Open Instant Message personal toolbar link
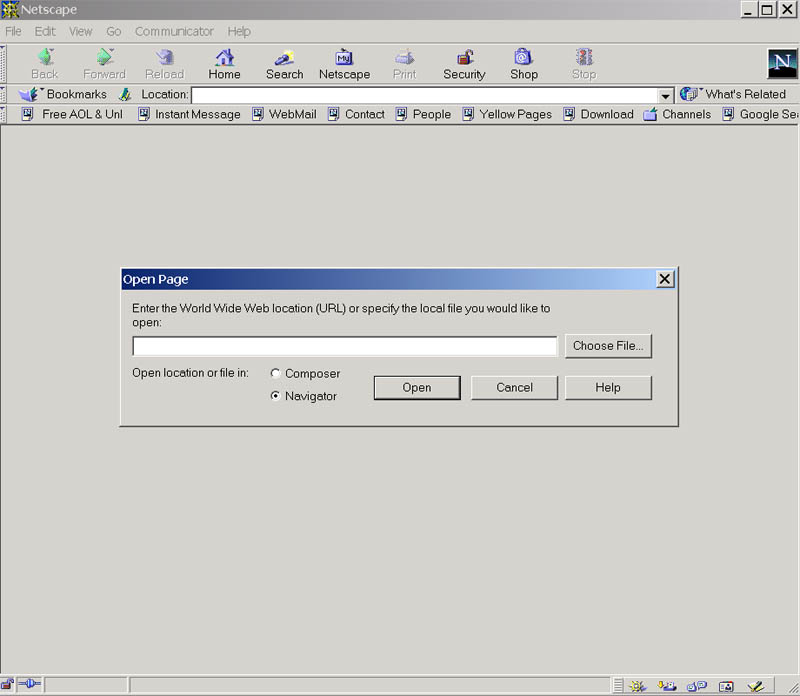Image resolution: width=800 pixels, height=696 pixels. [189, 114]
